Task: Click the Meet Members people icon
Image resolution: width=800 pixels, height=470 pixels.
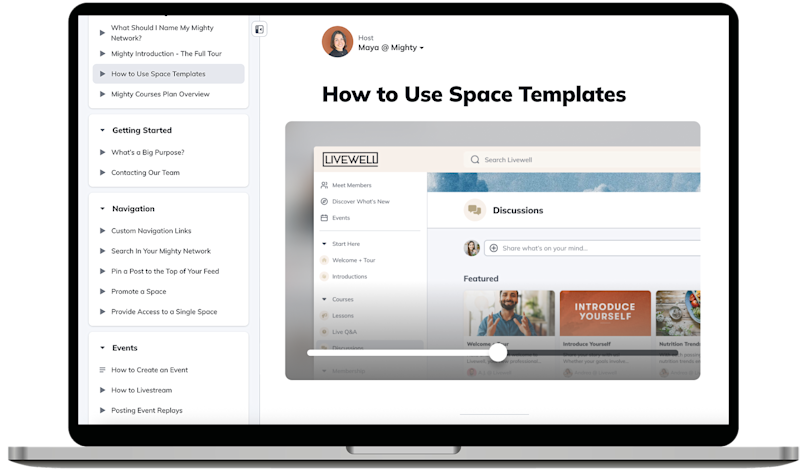Action: tap(324, 186)
